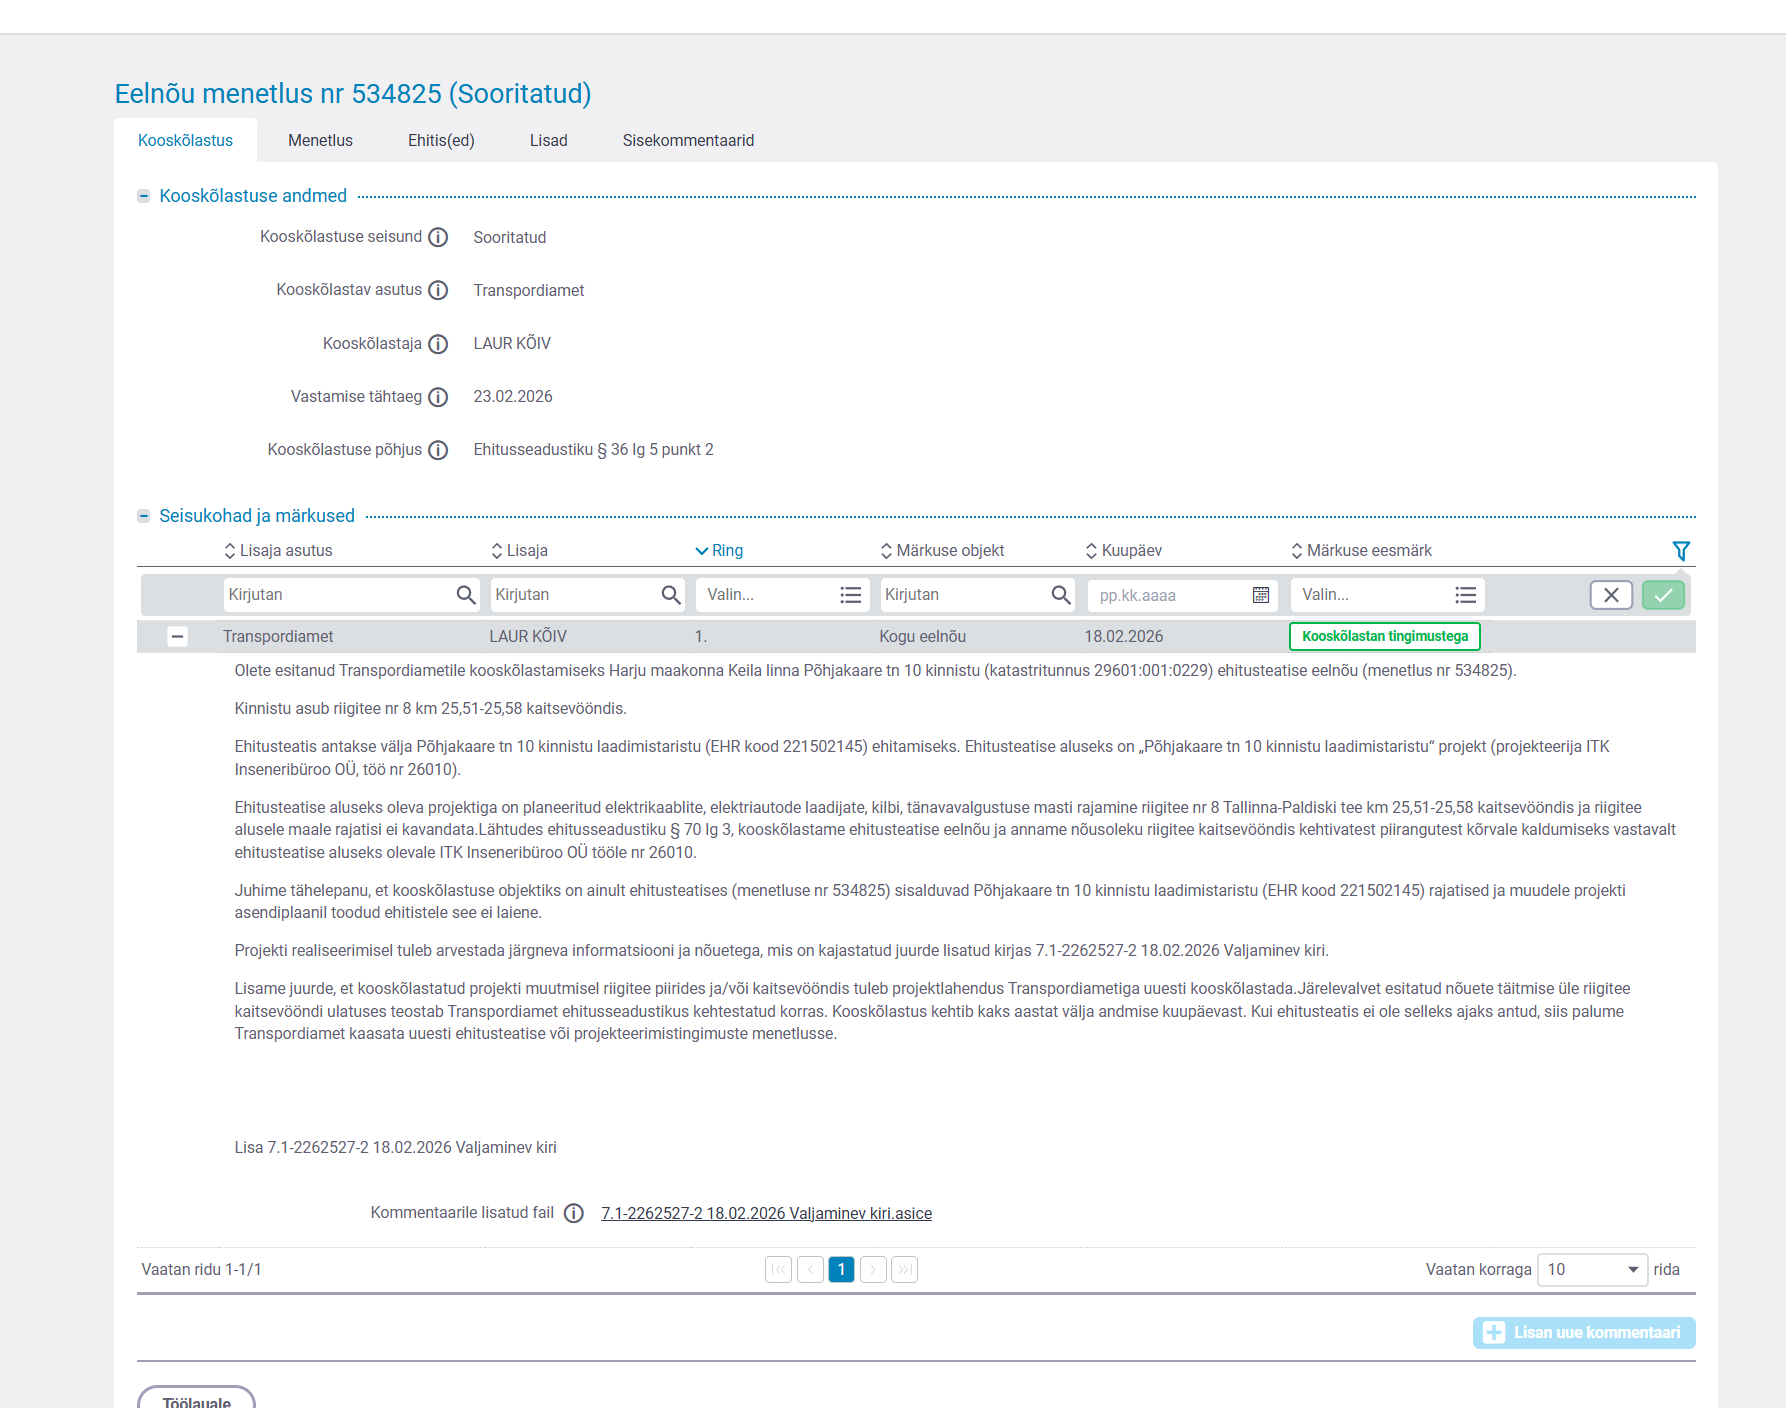Open the Märkuse eesmärk filter dropdown
Viewport: 1786px width, 1408px height.
pos(1386,595)
